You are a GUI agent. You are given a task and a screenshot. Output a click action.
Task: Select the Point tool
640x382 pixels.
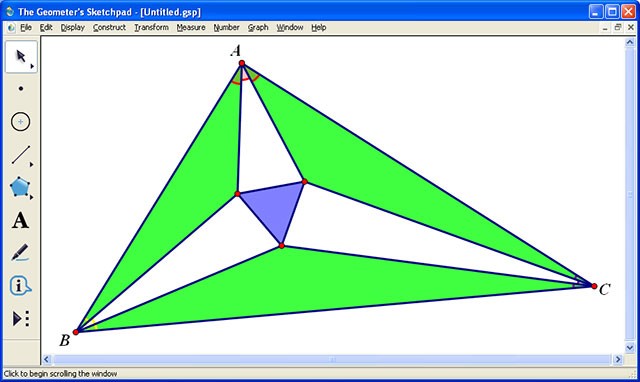point(21,89)
